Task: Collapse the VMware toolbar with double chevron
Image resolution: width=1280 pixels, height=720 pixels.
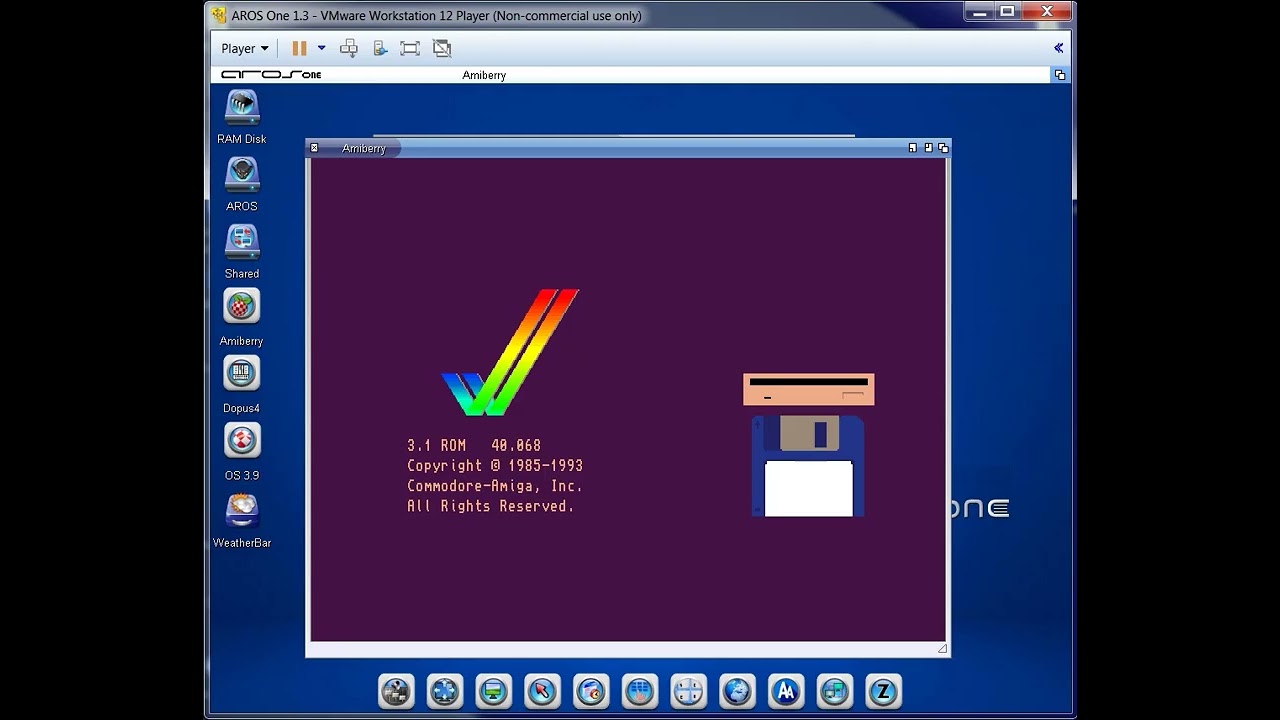Action: (1058, 48)
